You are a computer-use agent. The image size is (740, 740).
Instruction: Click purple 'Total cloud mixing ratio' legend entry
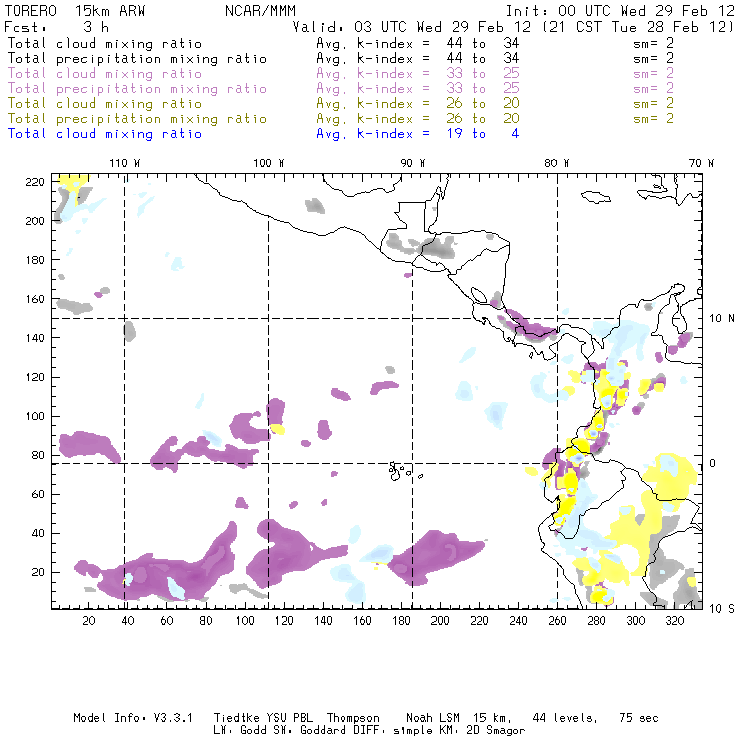coord(105,74)
